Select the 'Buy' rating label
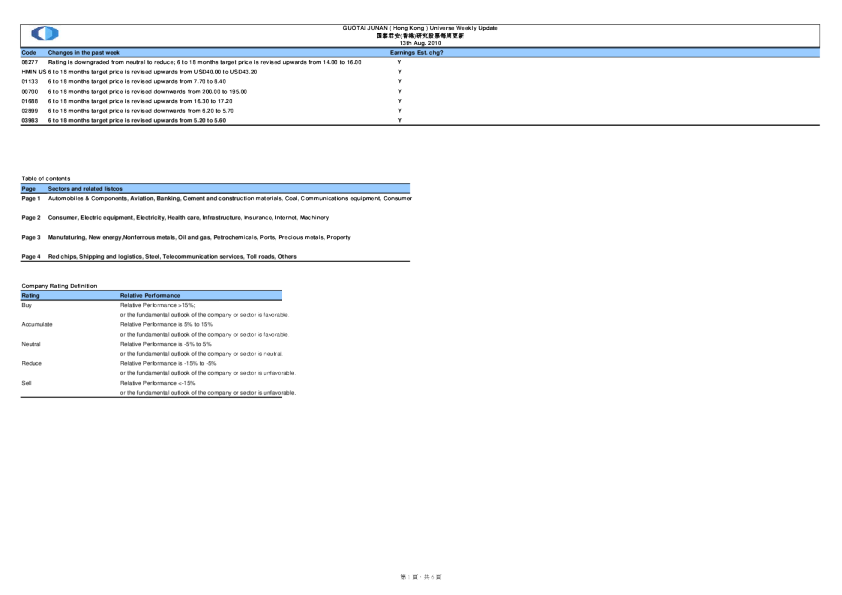842x595 pixels. (x=27, y=304)
